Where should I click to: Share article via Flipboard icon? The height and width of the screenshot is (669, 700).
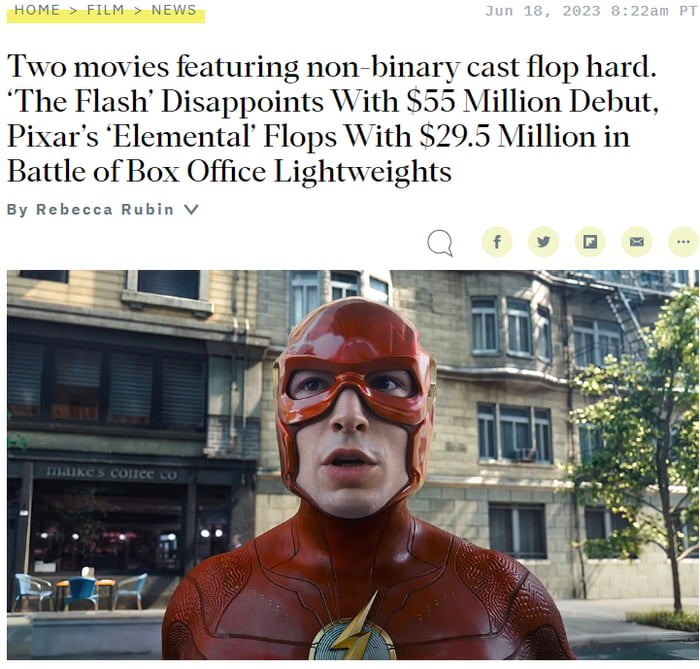tap(590, 242)
